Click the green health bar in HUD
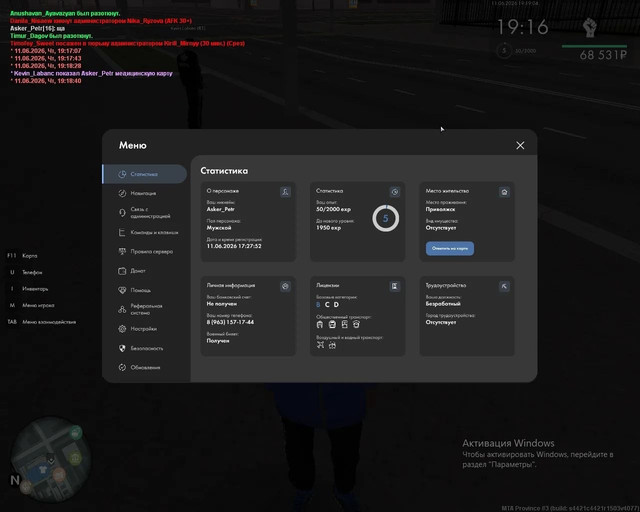The image size is (640, 512). 594,46
